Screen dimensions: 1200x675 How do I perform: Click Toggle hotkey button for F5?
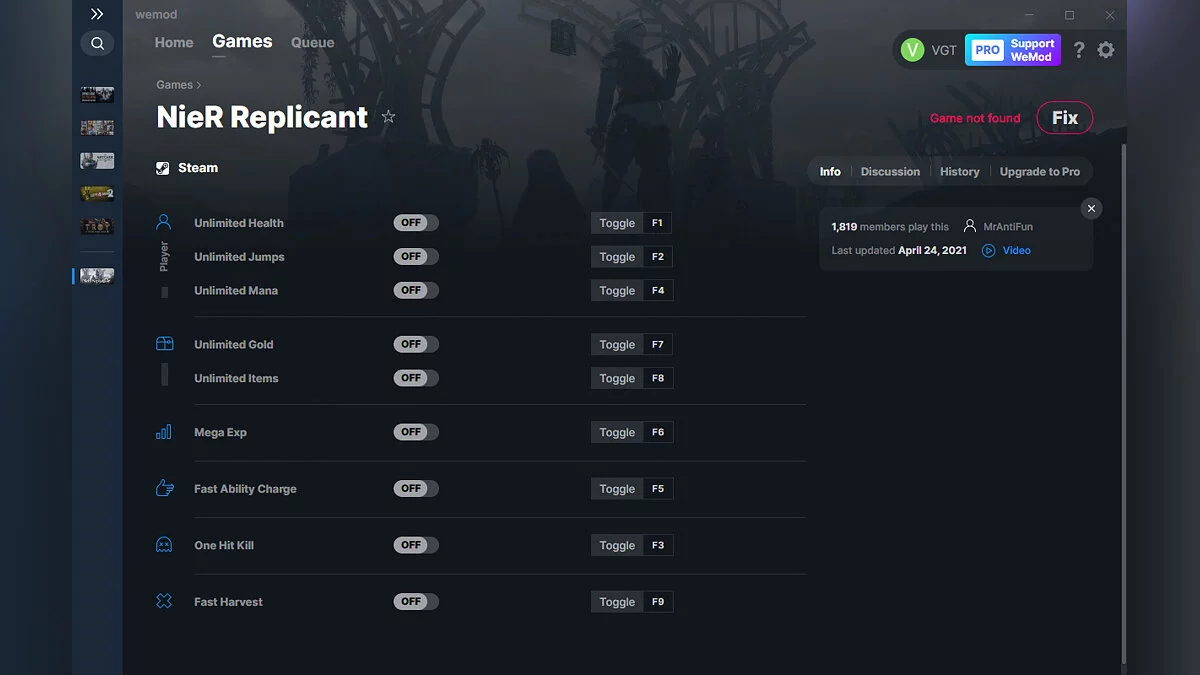click(x=632, y=489)
